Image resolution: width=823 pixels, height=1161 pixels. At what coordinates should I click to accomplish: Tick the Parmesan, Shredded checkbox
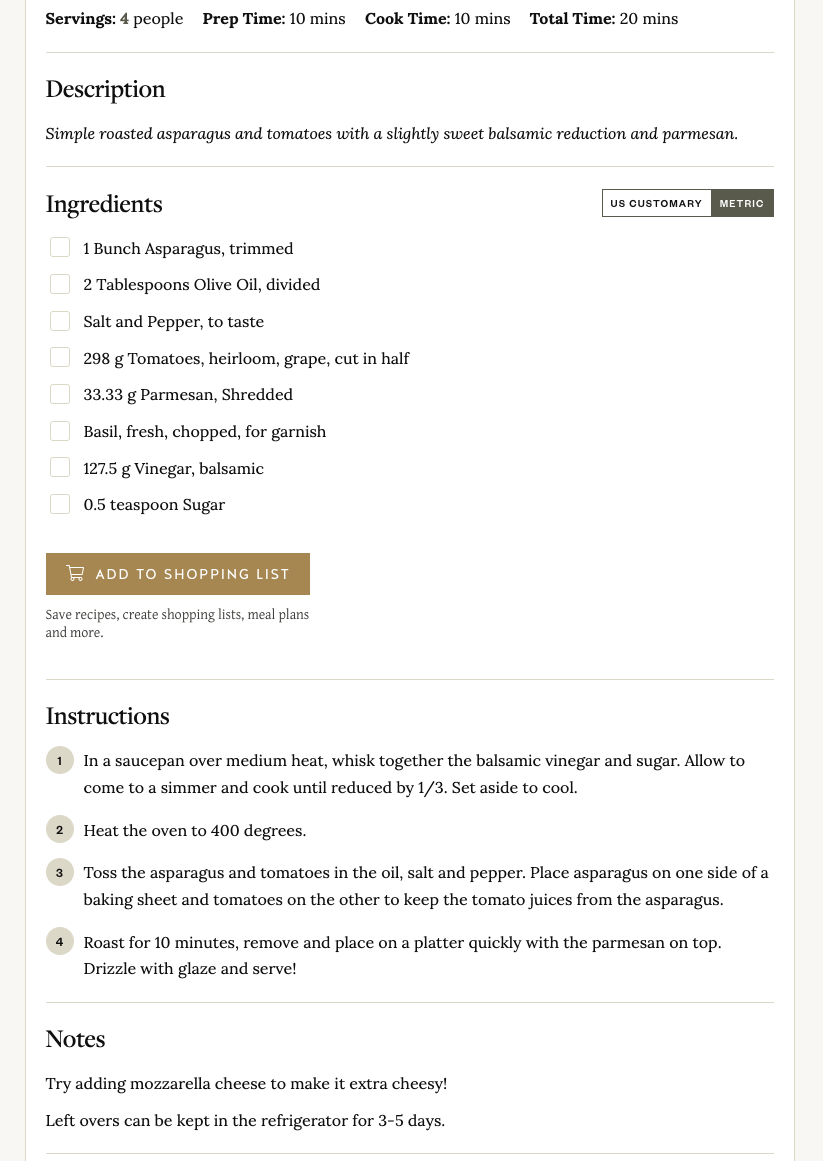coord(60,394)
